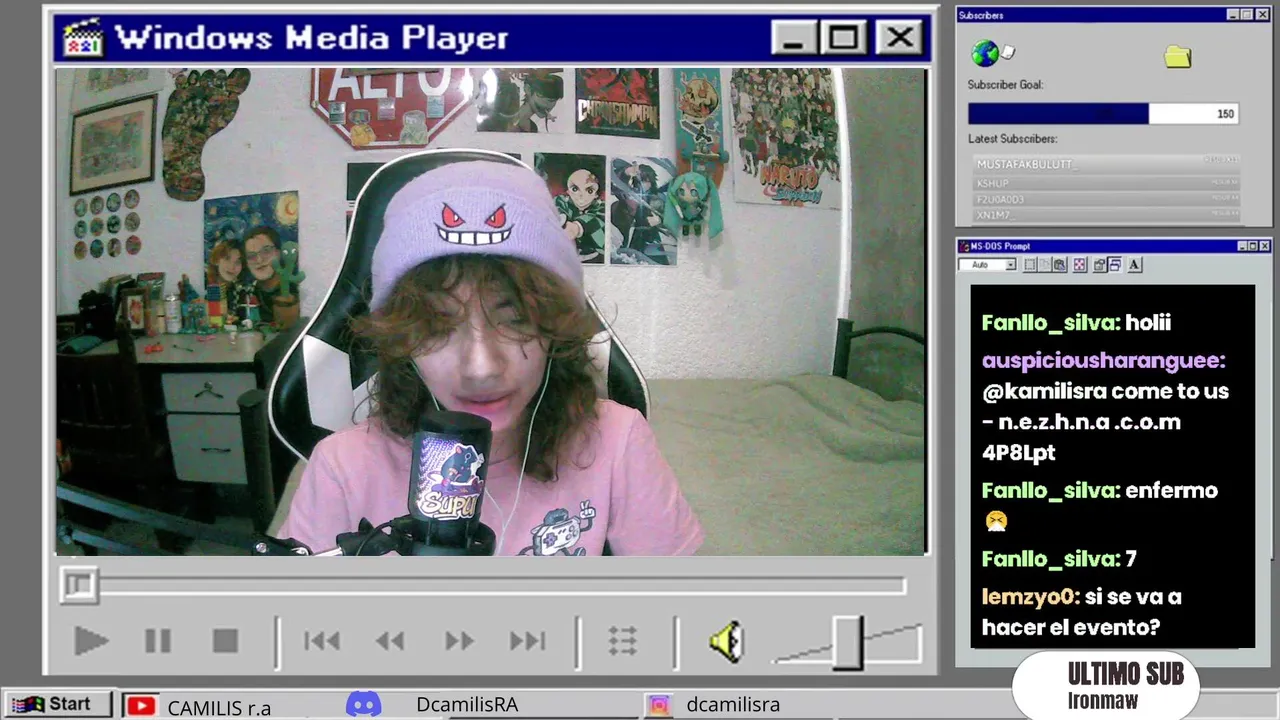1280x720 pixels.
Task: Click the 'DcamilisRA' taskbar label
Action: pos(467,704)
